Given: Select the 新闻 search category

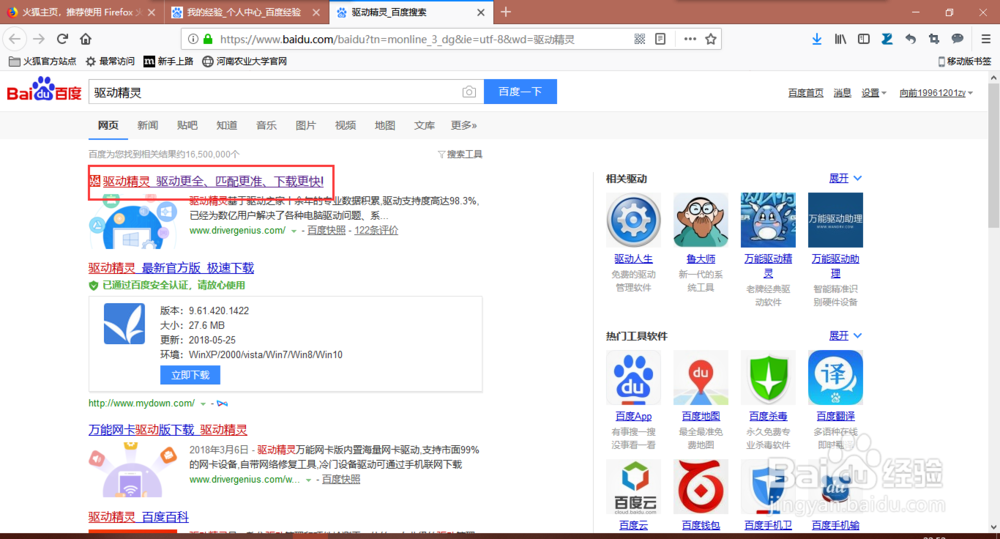Looking at the screenshot, I should point(147,126).
